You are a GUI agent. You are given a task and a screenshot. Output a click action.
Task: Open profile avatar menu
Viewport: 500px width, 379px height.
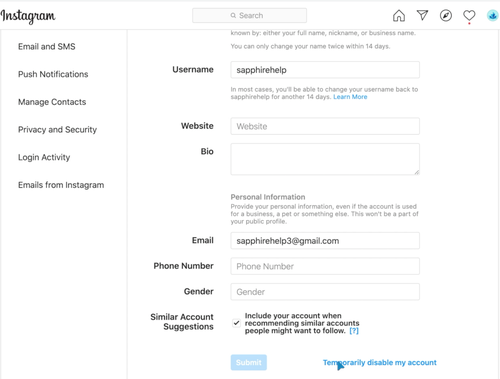(492, 15)
